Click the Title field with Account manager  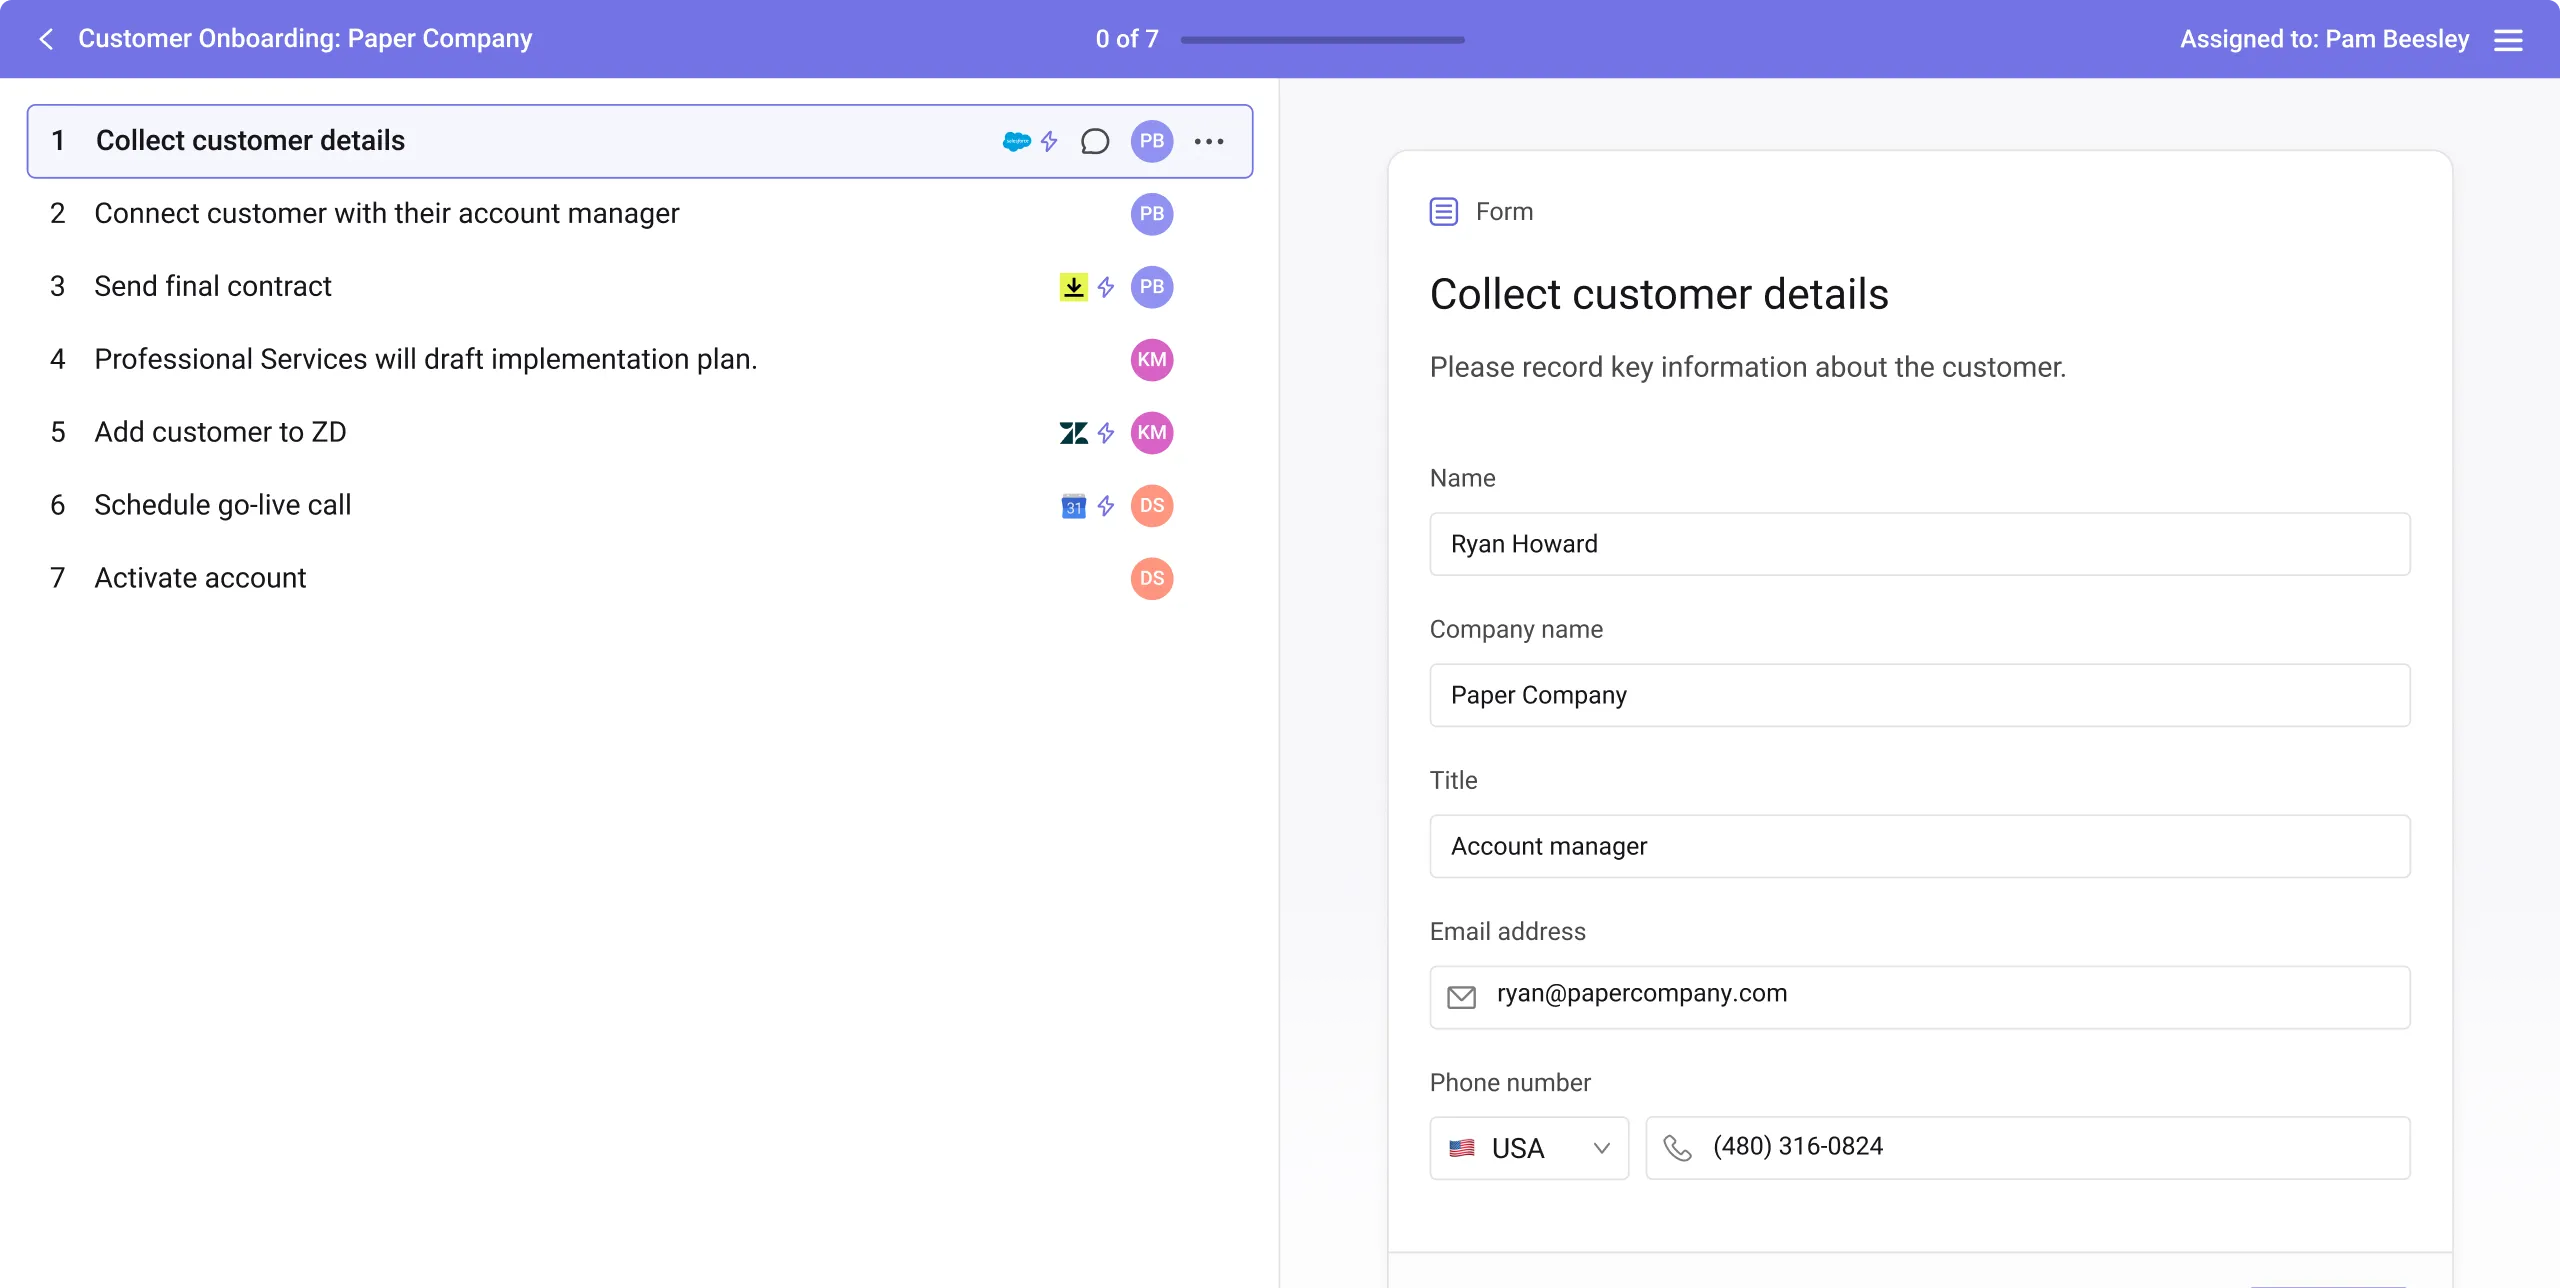tap(1920, 846)
